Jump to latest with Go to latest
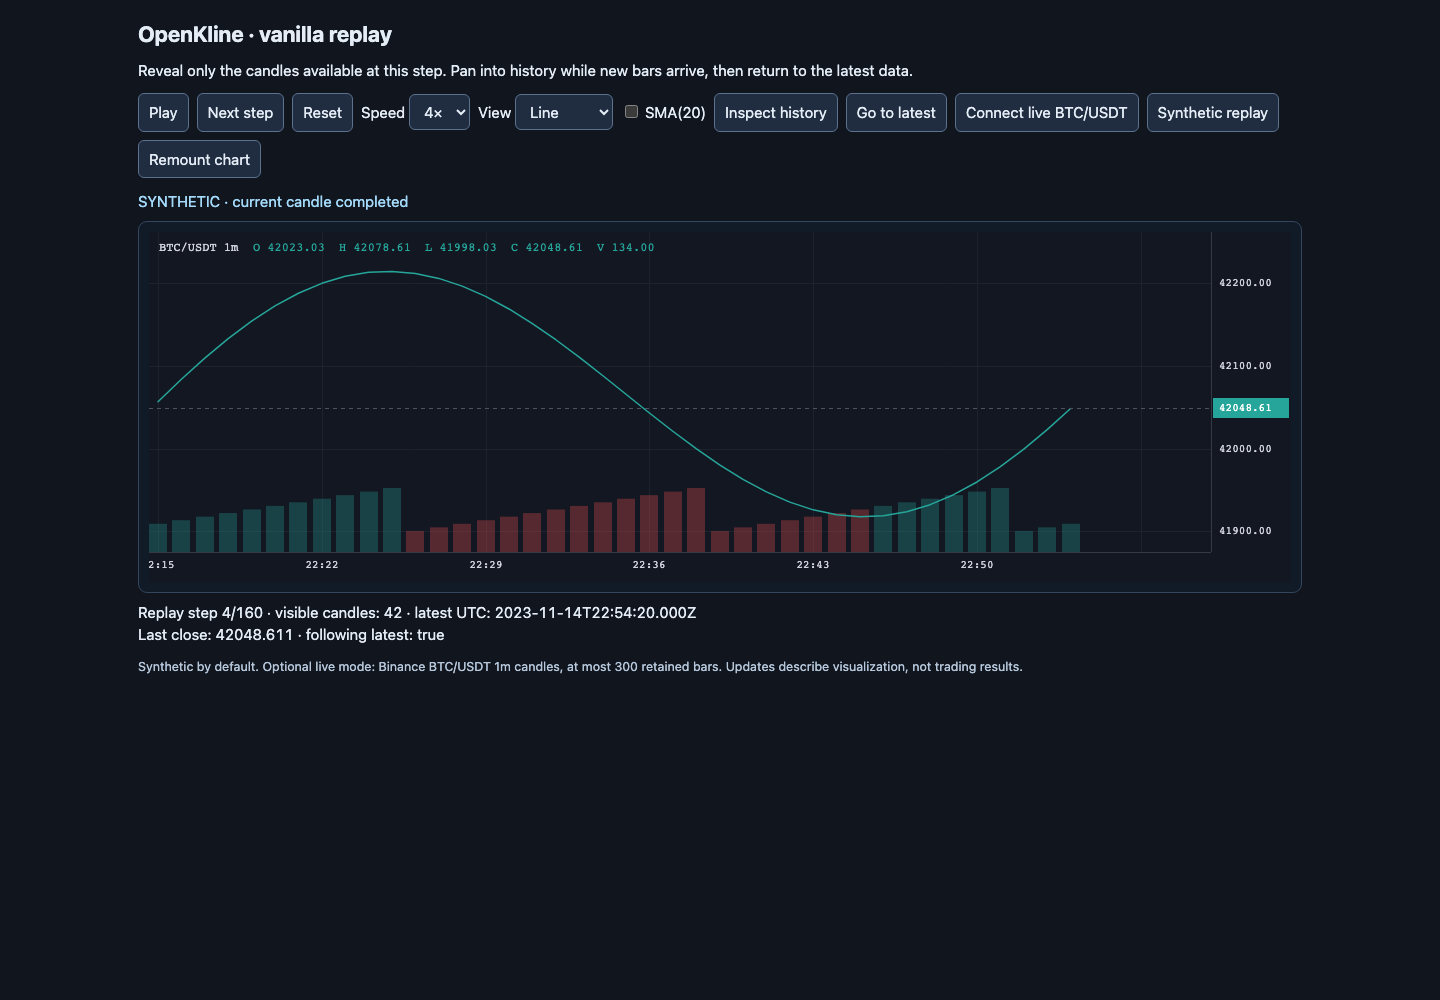 896,113
